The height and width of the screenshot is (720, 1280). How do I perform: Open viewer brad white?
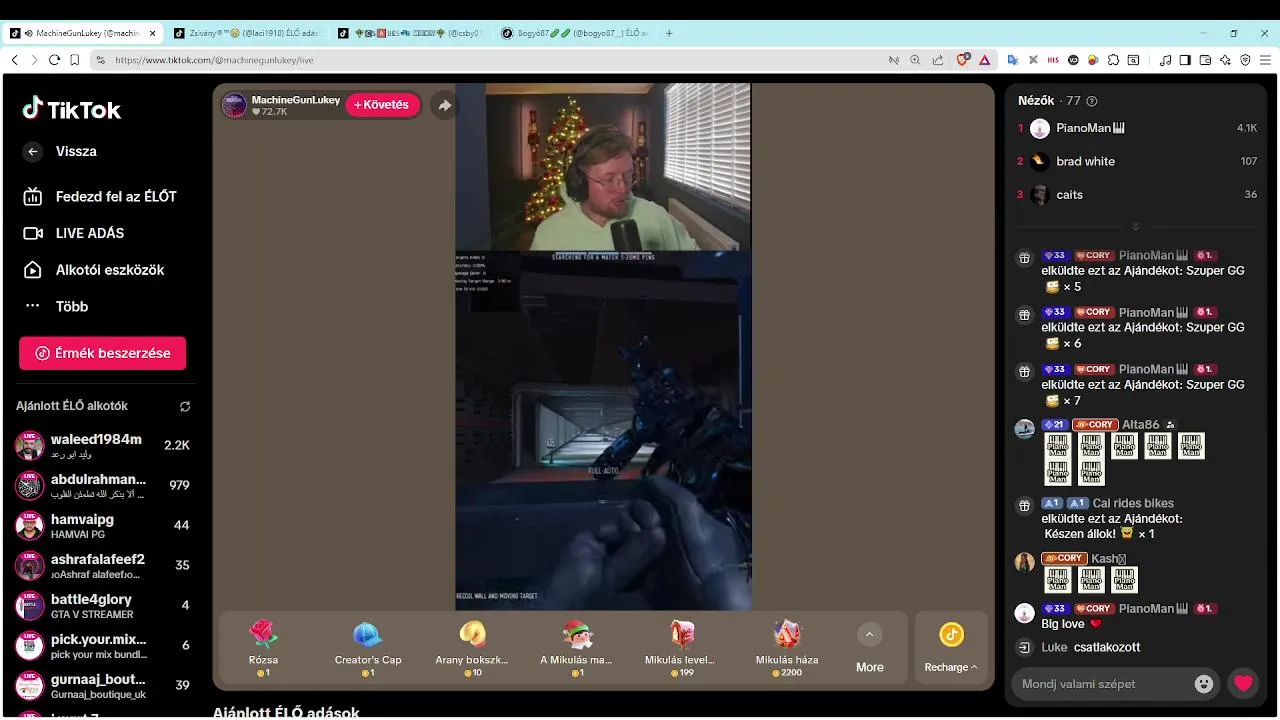coord(1137,161)
